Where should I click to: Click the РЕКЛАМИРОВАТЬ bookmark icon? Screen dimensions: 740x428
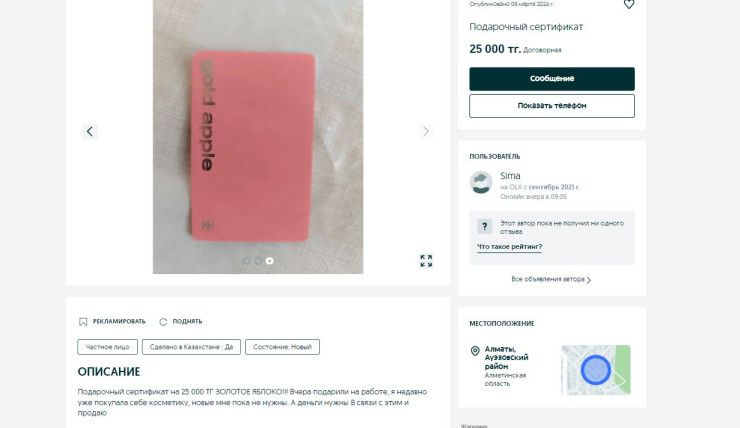coord(83,322)
